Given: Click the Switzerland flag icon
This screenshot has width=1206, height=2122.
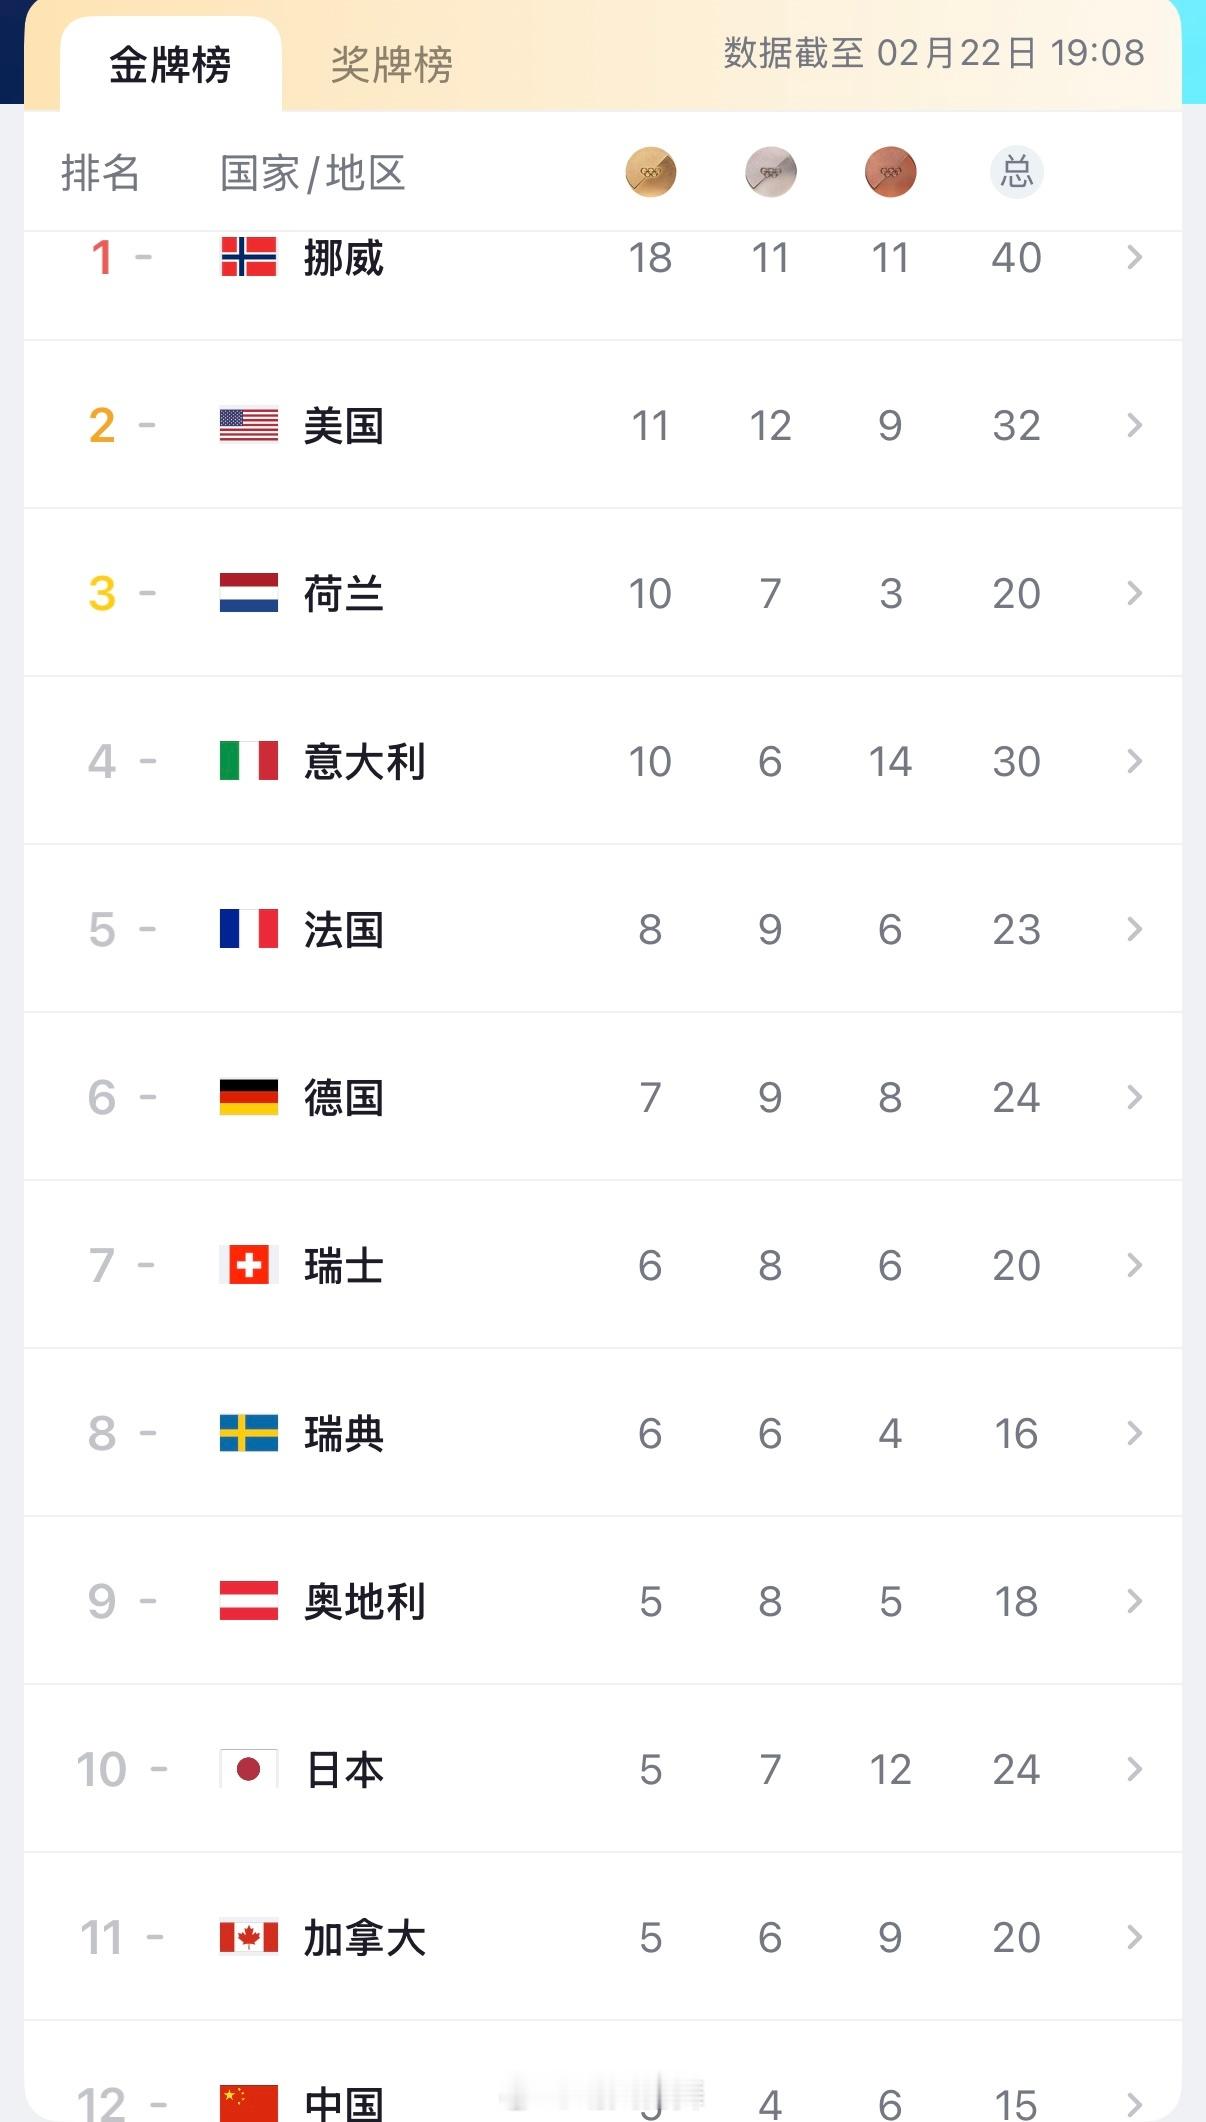Looking at the screenshot, I should (x=249, y=1265).
